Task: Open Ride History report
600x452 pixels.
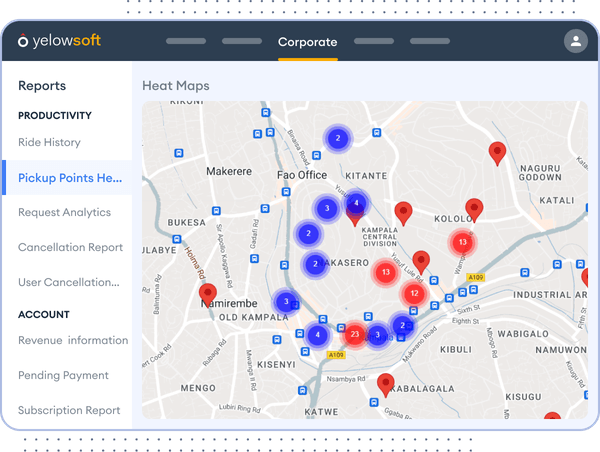Action: [x=49, y=142]
